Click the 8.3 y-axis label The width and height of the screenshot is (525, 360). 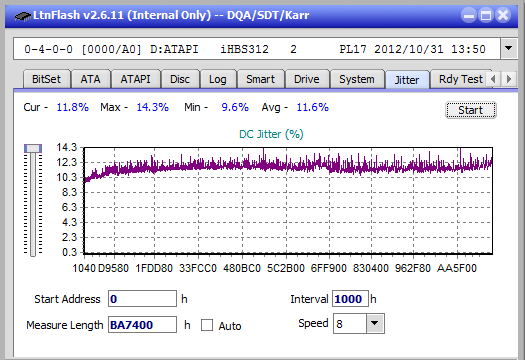tap(69, 192)
